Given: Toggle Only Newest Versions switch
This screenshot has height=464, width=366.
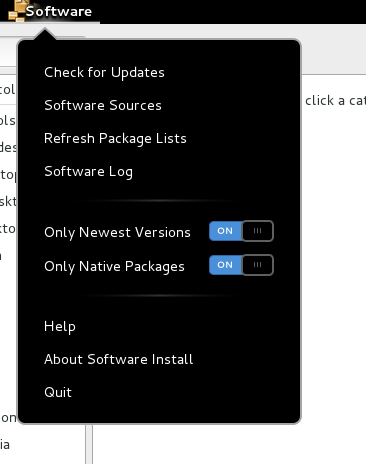Looking at the screenshot, I should coord(241,231).
